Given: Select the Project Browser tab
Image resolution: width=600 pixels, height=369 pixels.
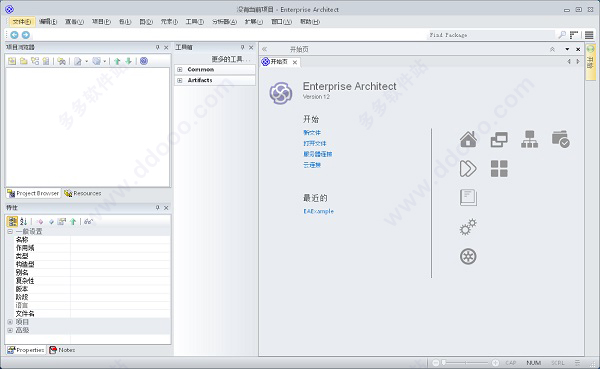Looking at the screenshot, I should click(x=33, y=193).
